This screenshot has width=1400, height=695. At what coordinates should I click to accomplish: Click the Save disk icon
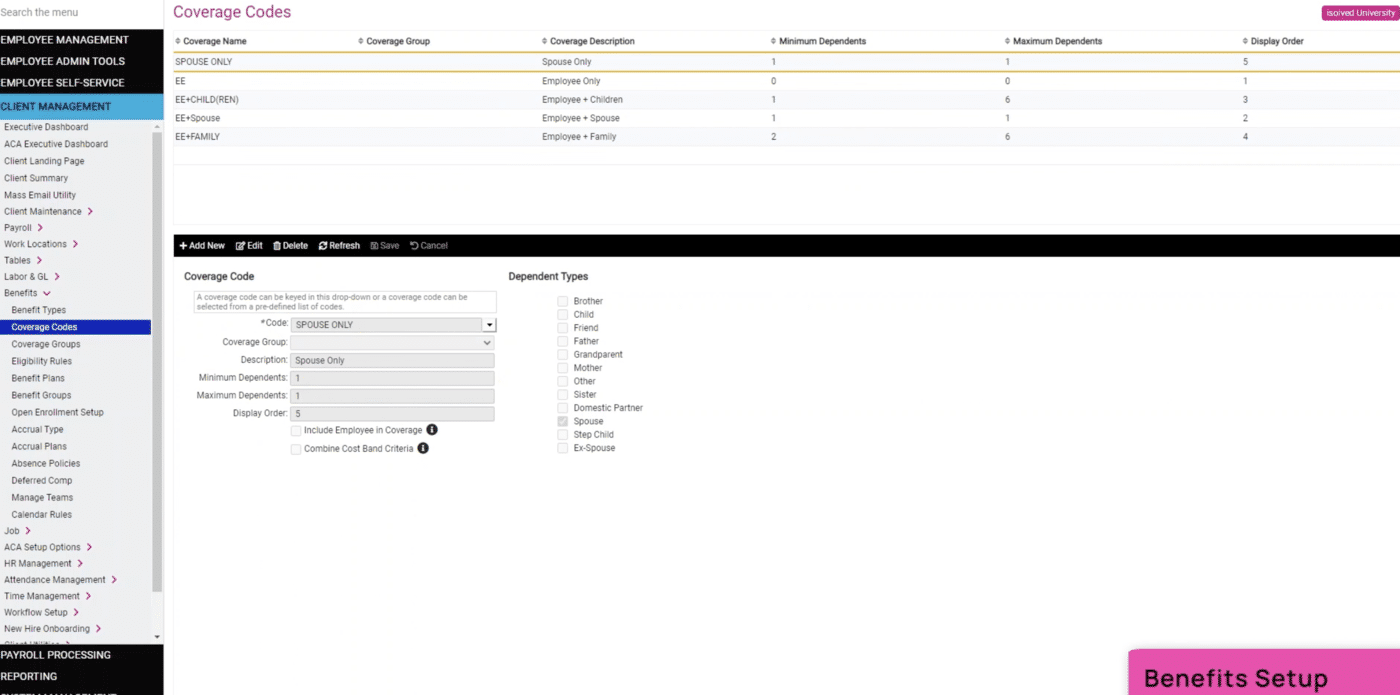tap(377, 245)
